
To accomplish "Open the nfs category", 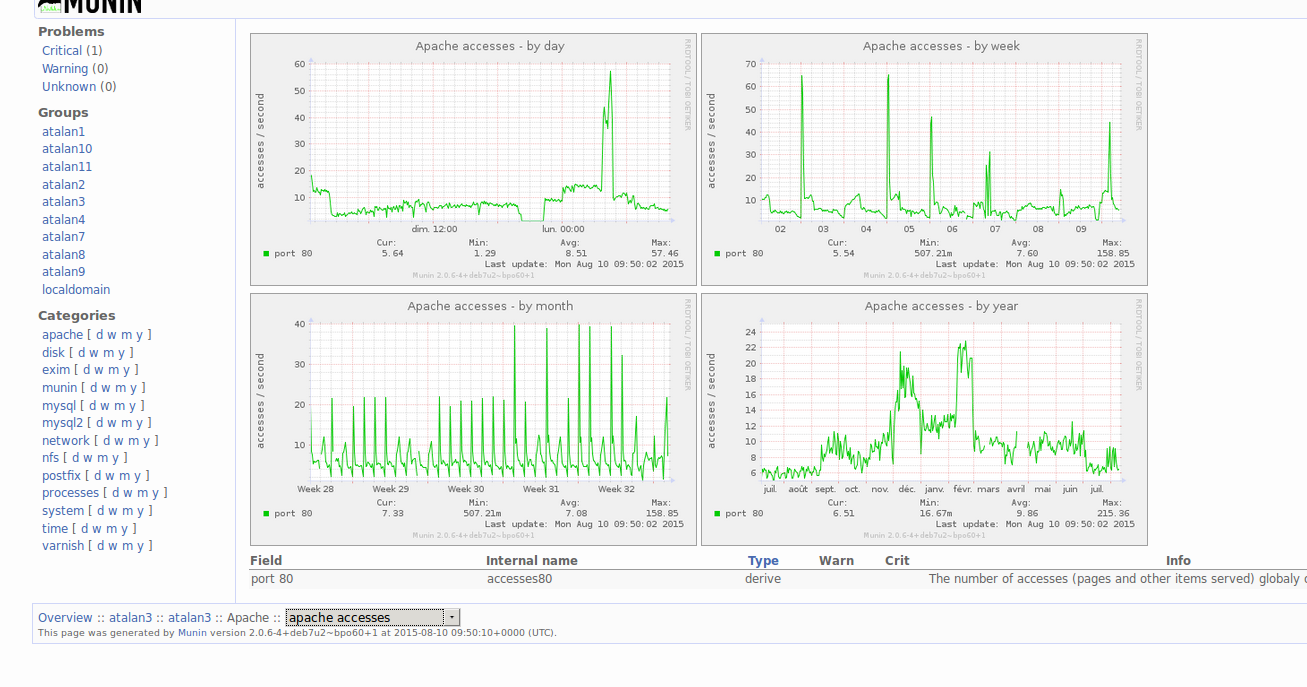I will click(x=50, y=458).
